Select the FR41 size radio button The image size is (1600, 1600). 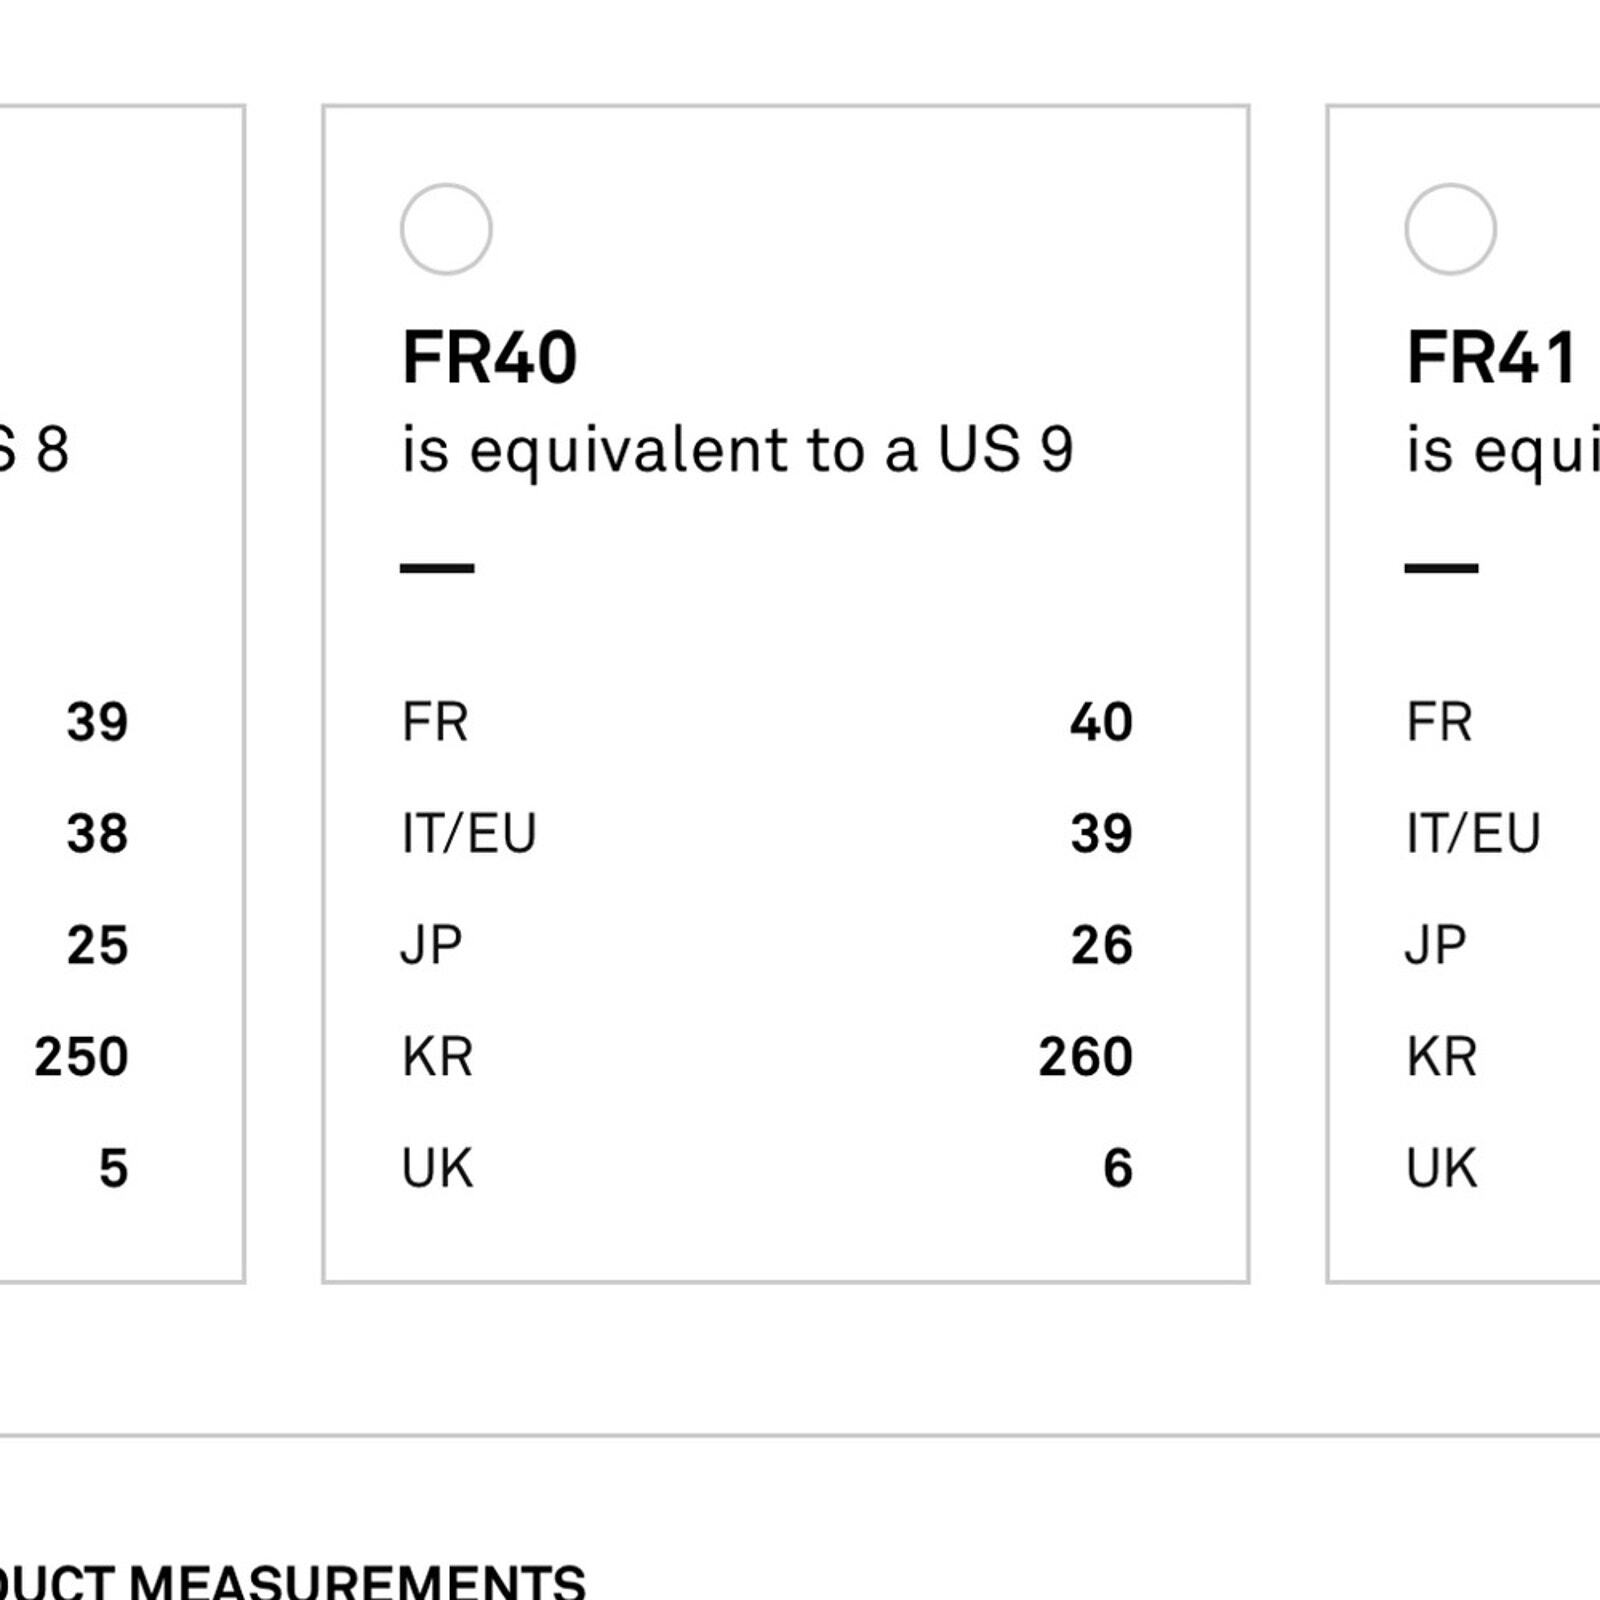point(1450,229)
